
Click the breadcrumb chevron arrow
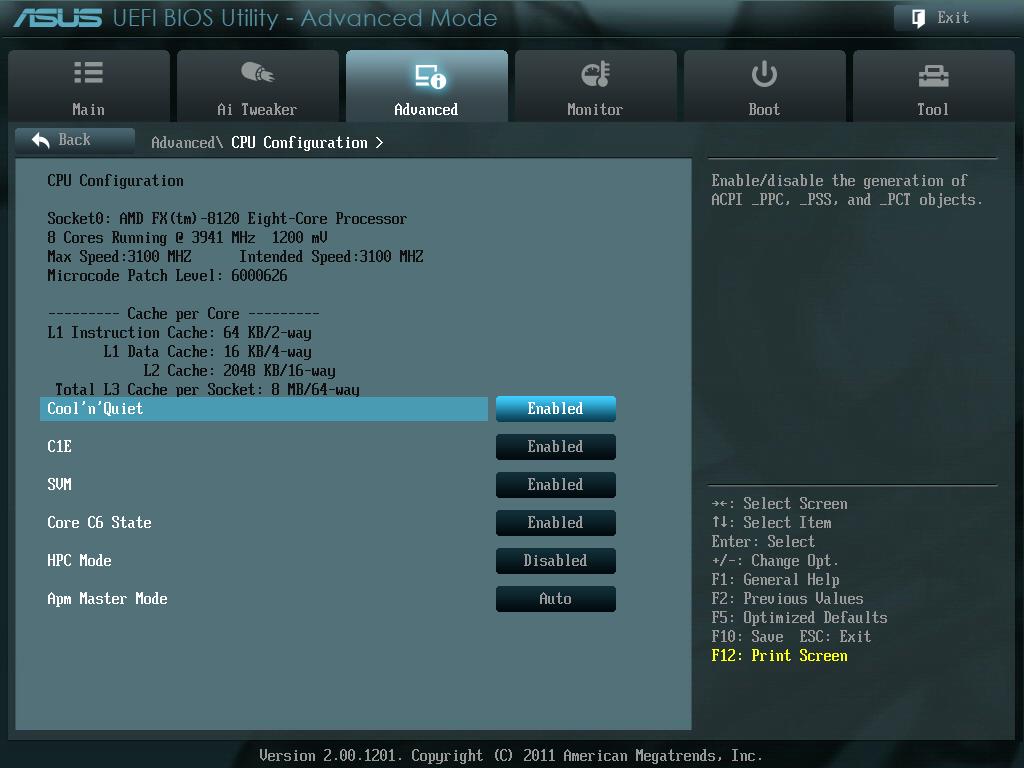[379, 142]
